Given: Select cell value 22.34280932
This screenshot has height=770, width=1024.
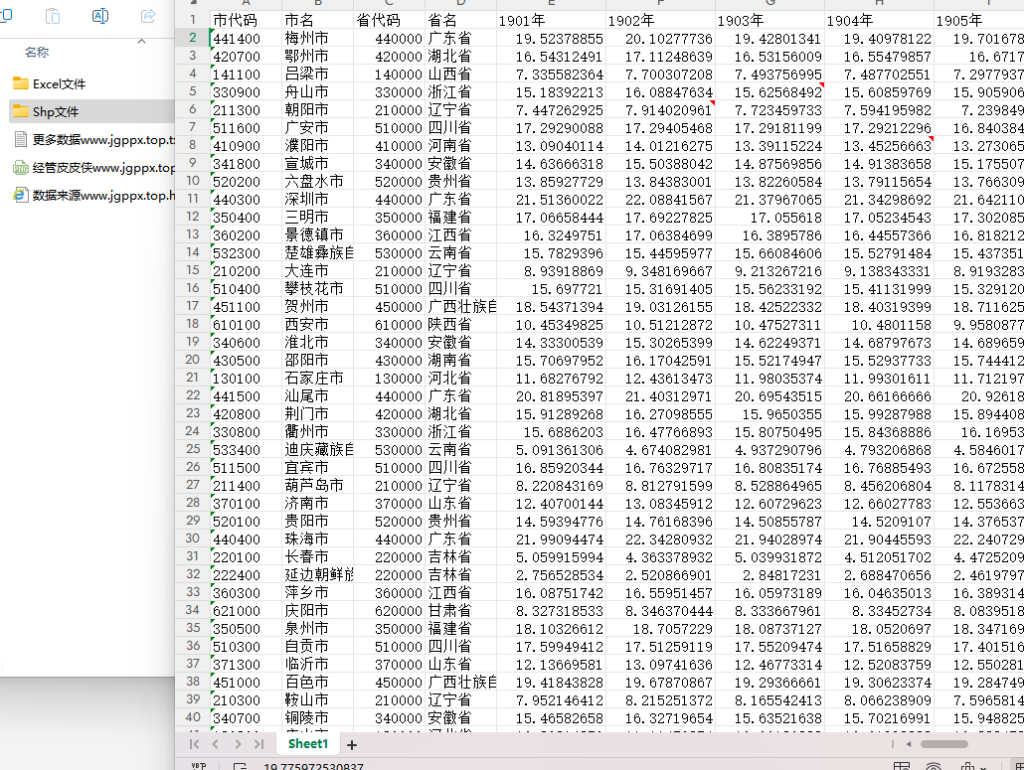Looking at the screenshot, I should pos(660,539).
